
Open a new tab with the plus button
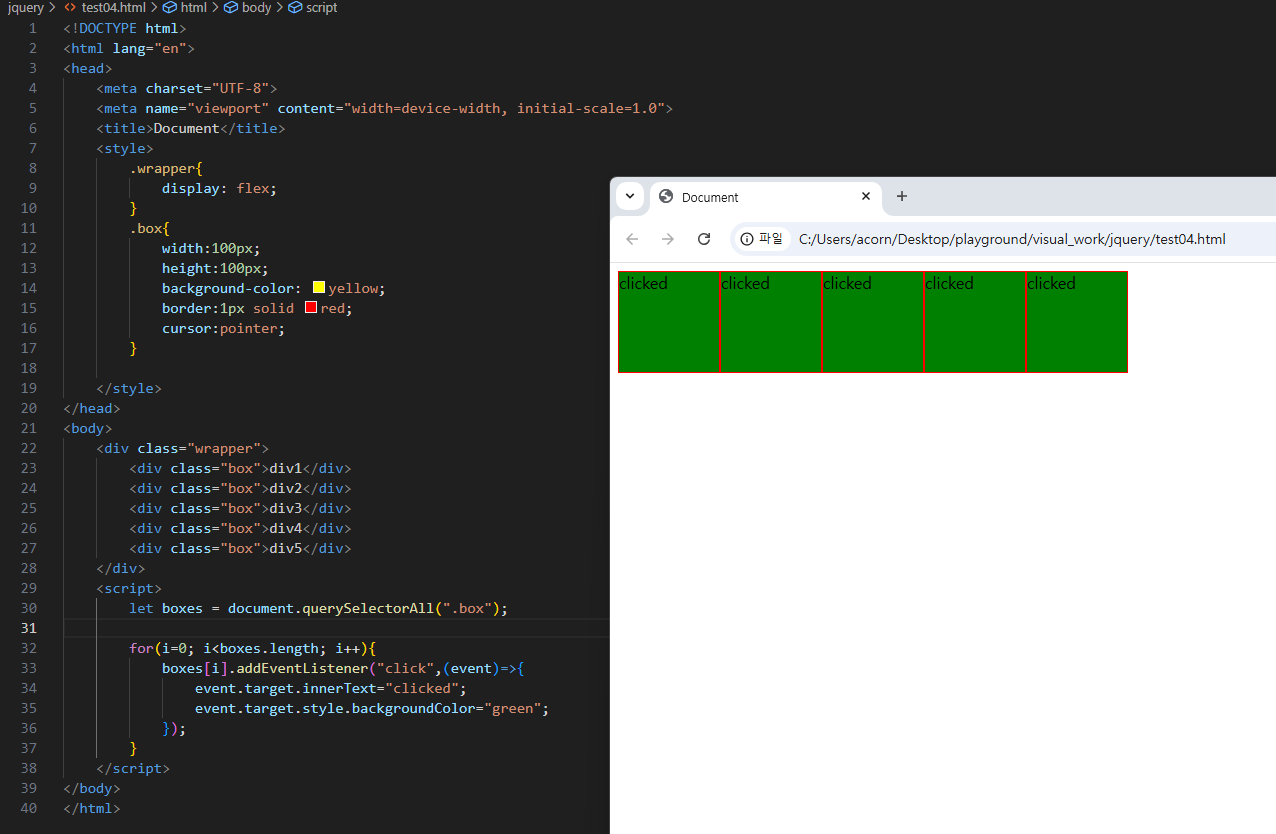[901, 196]
